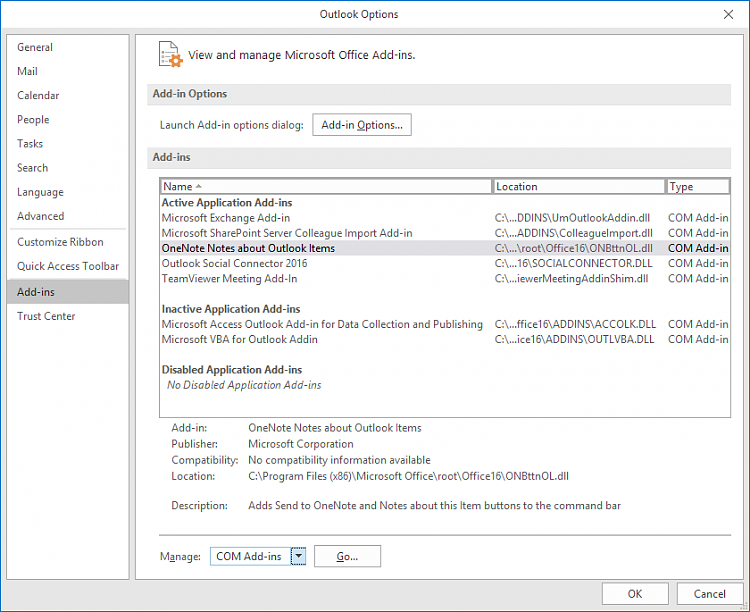Screen dimensions: 750x612
Task: Select Outlook Social Connector 2016 entry
Action: (x=235, y=263)
